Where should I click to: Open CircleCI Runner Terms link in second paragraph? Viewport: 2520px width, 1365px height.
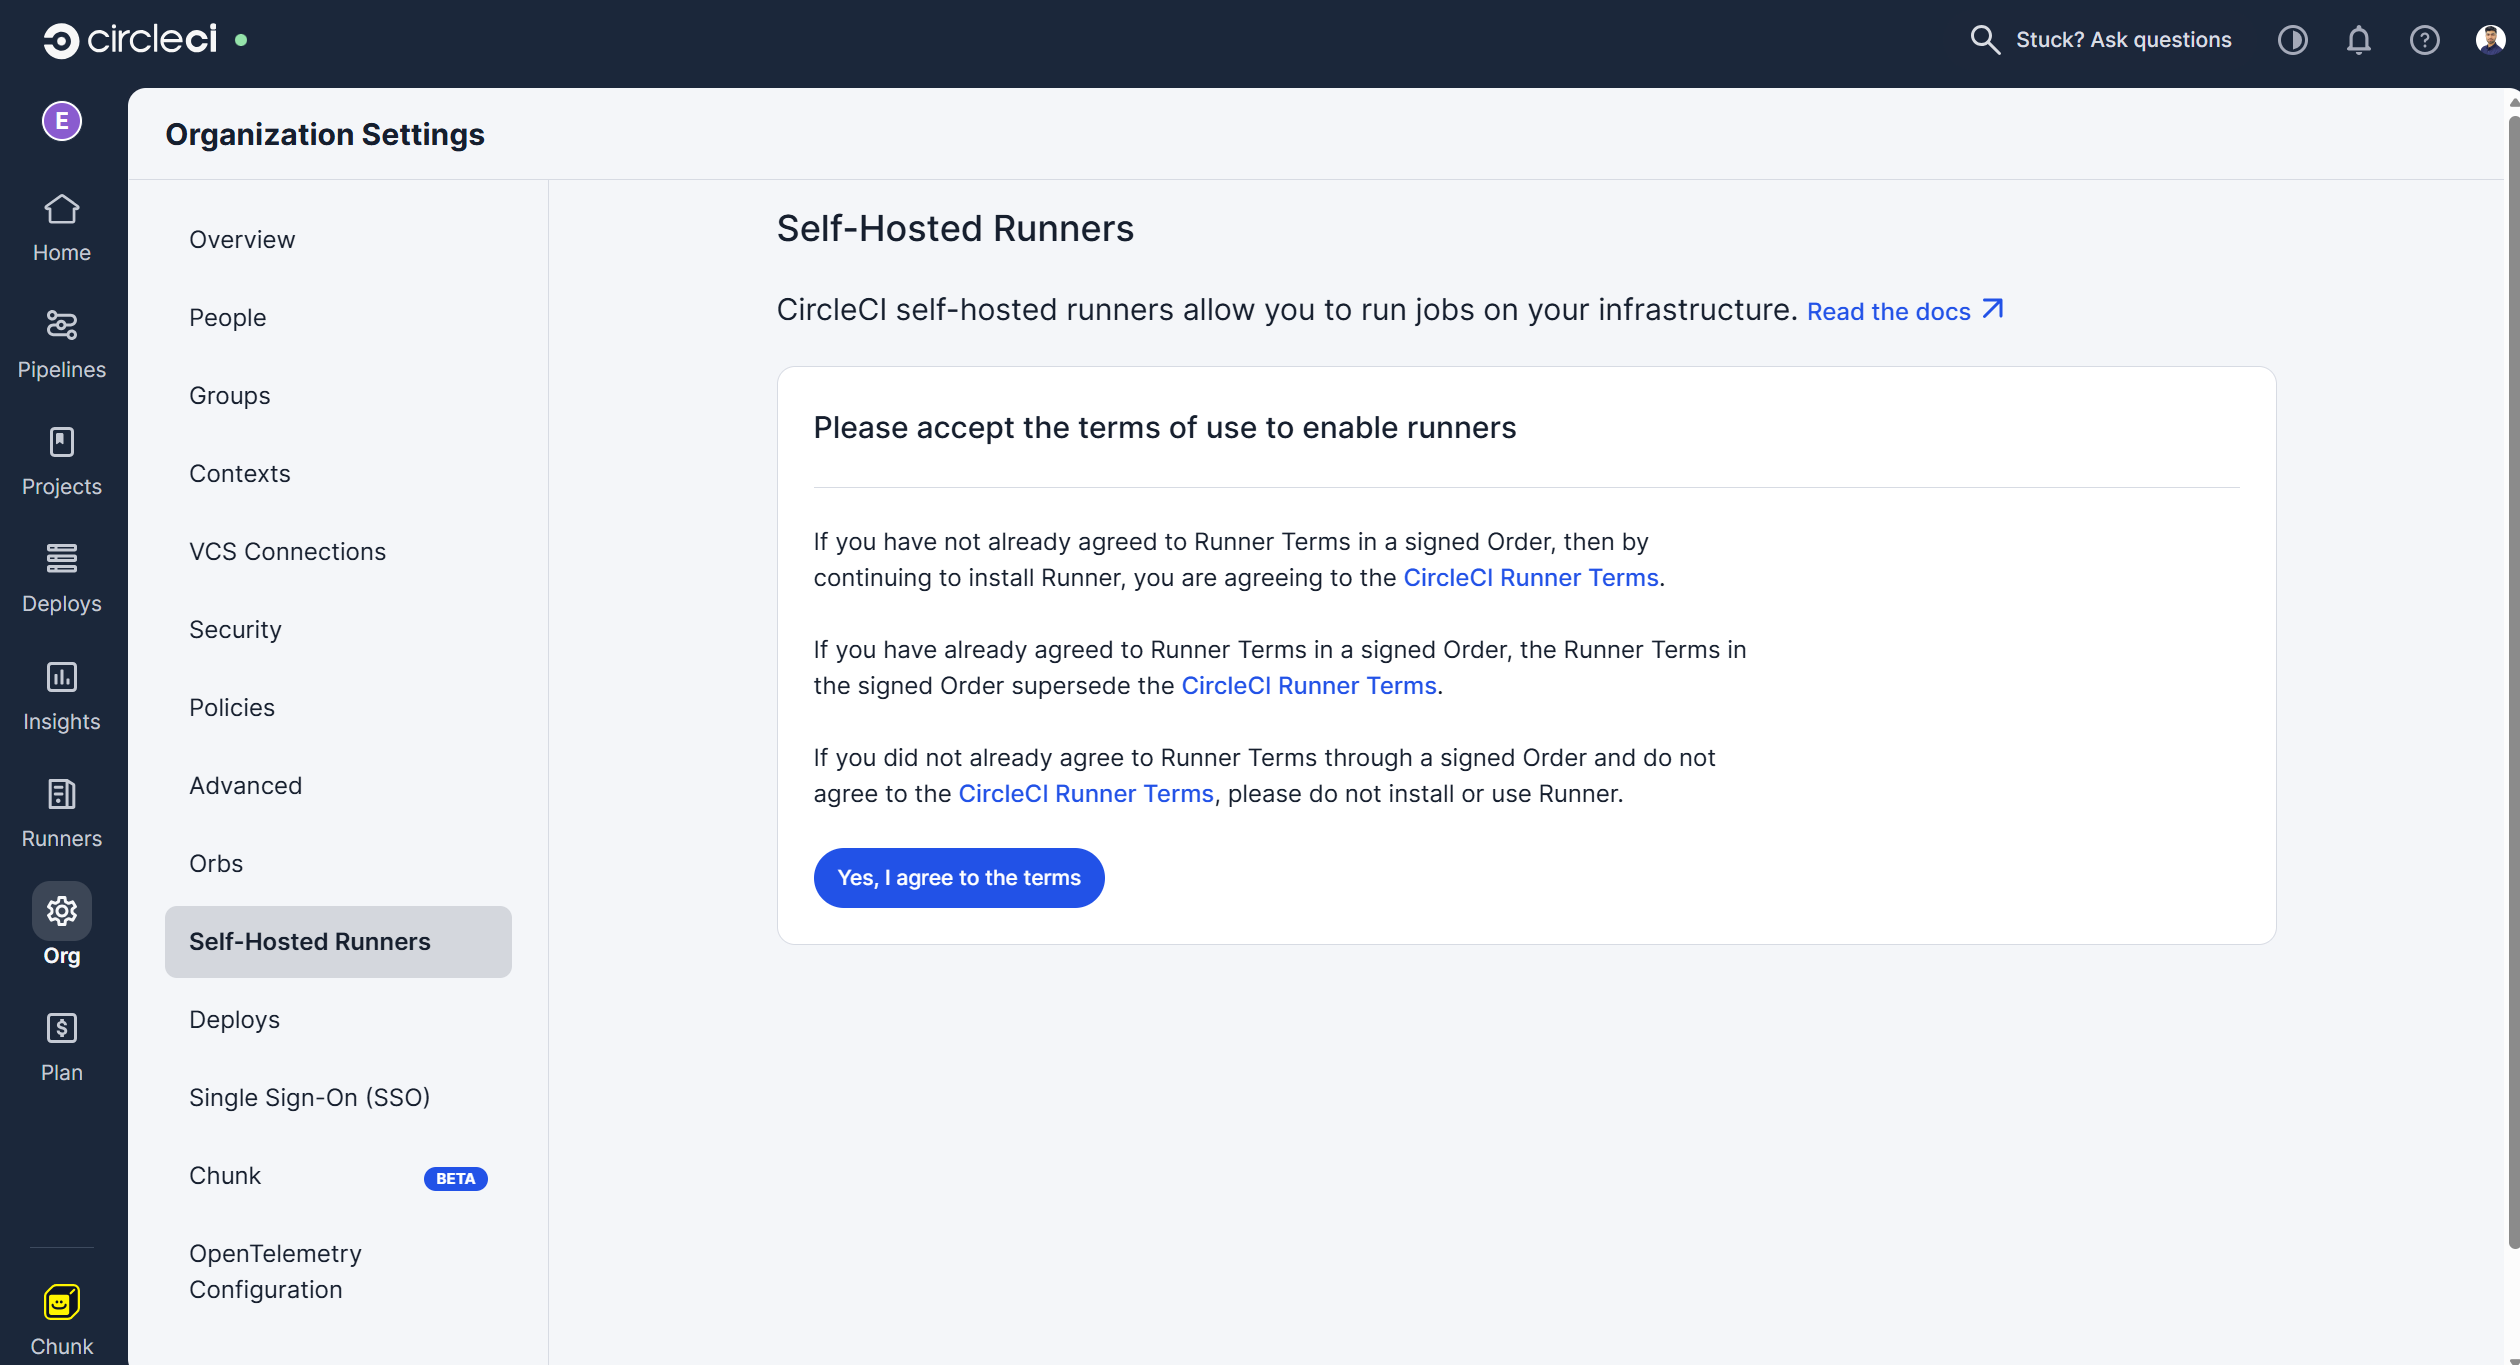(1309, 686)
